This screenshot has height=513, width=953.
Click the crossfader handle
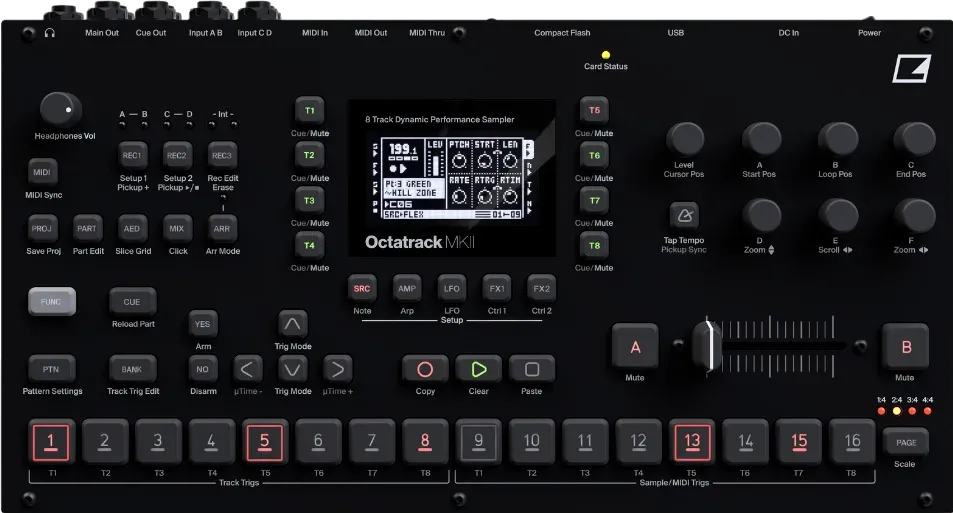point(708,345)
